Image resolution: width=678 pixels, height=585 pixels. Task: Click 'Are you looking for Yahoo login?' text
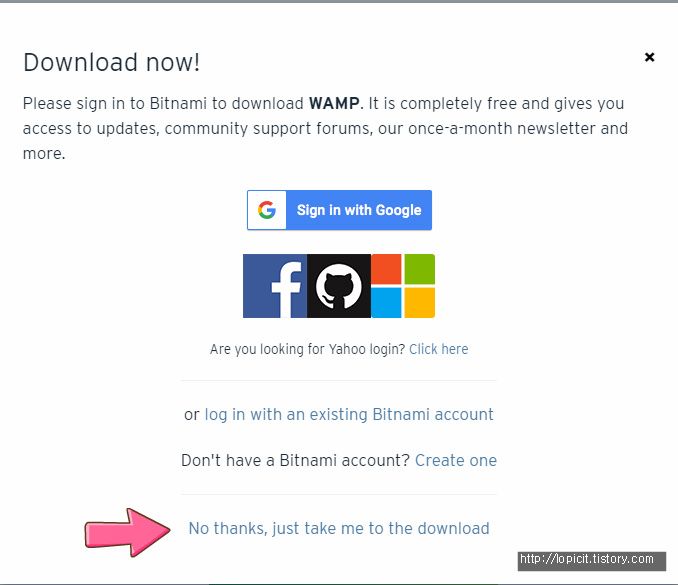coord(307,349)
